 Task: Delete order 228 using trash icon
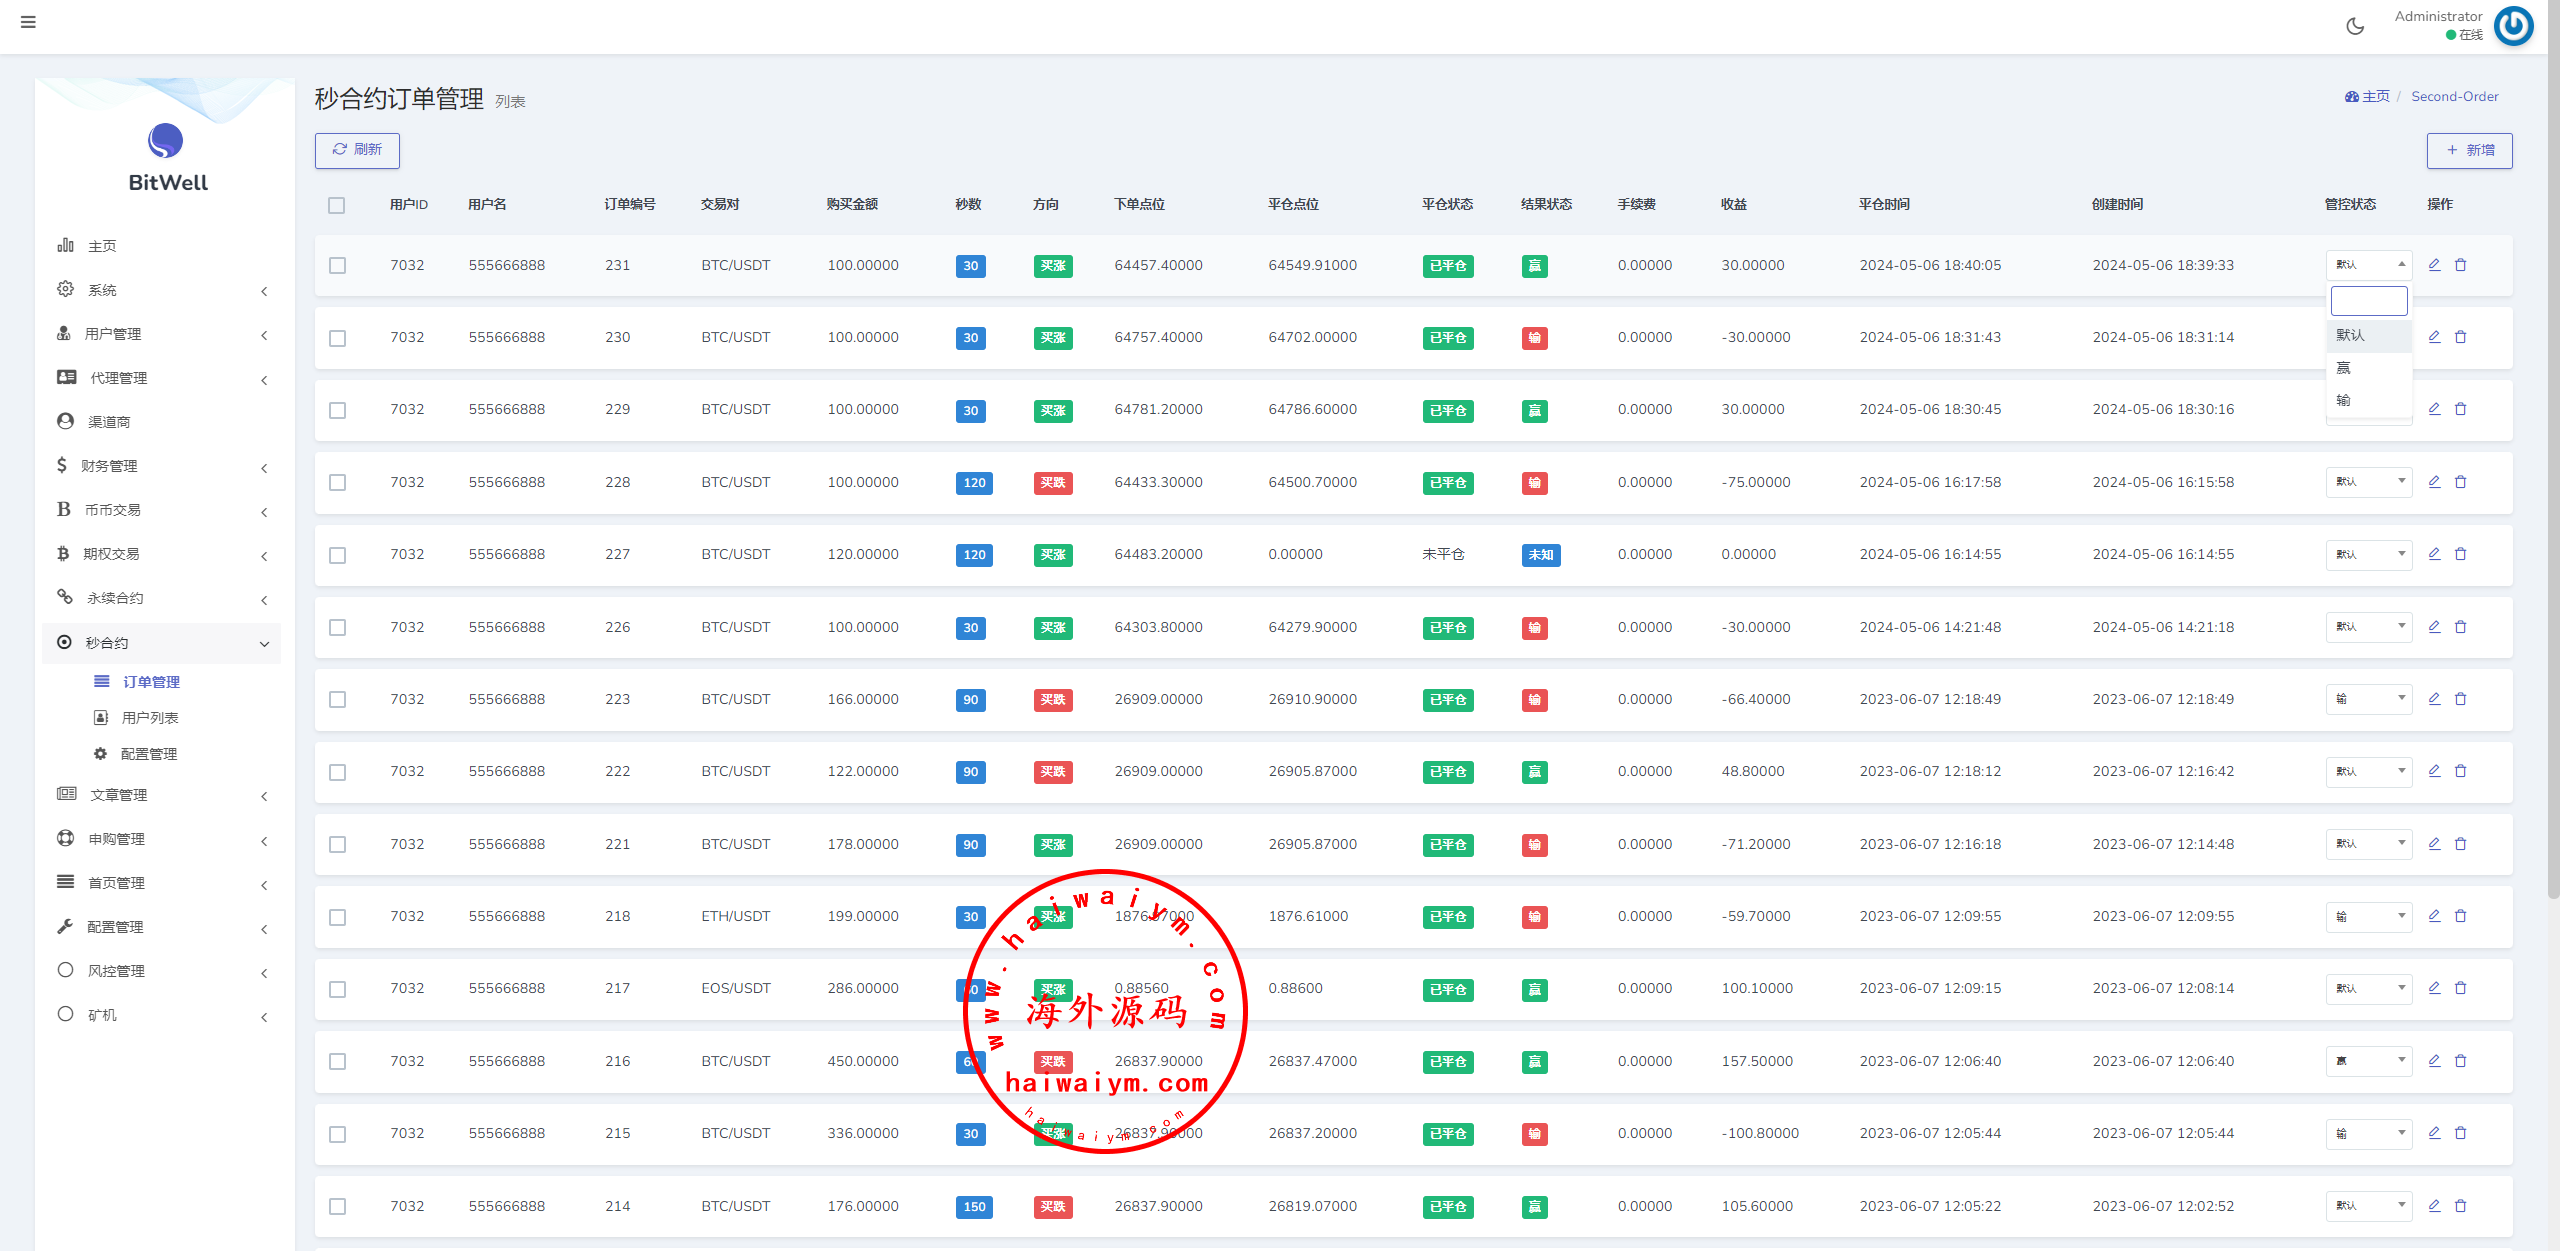2461,482
